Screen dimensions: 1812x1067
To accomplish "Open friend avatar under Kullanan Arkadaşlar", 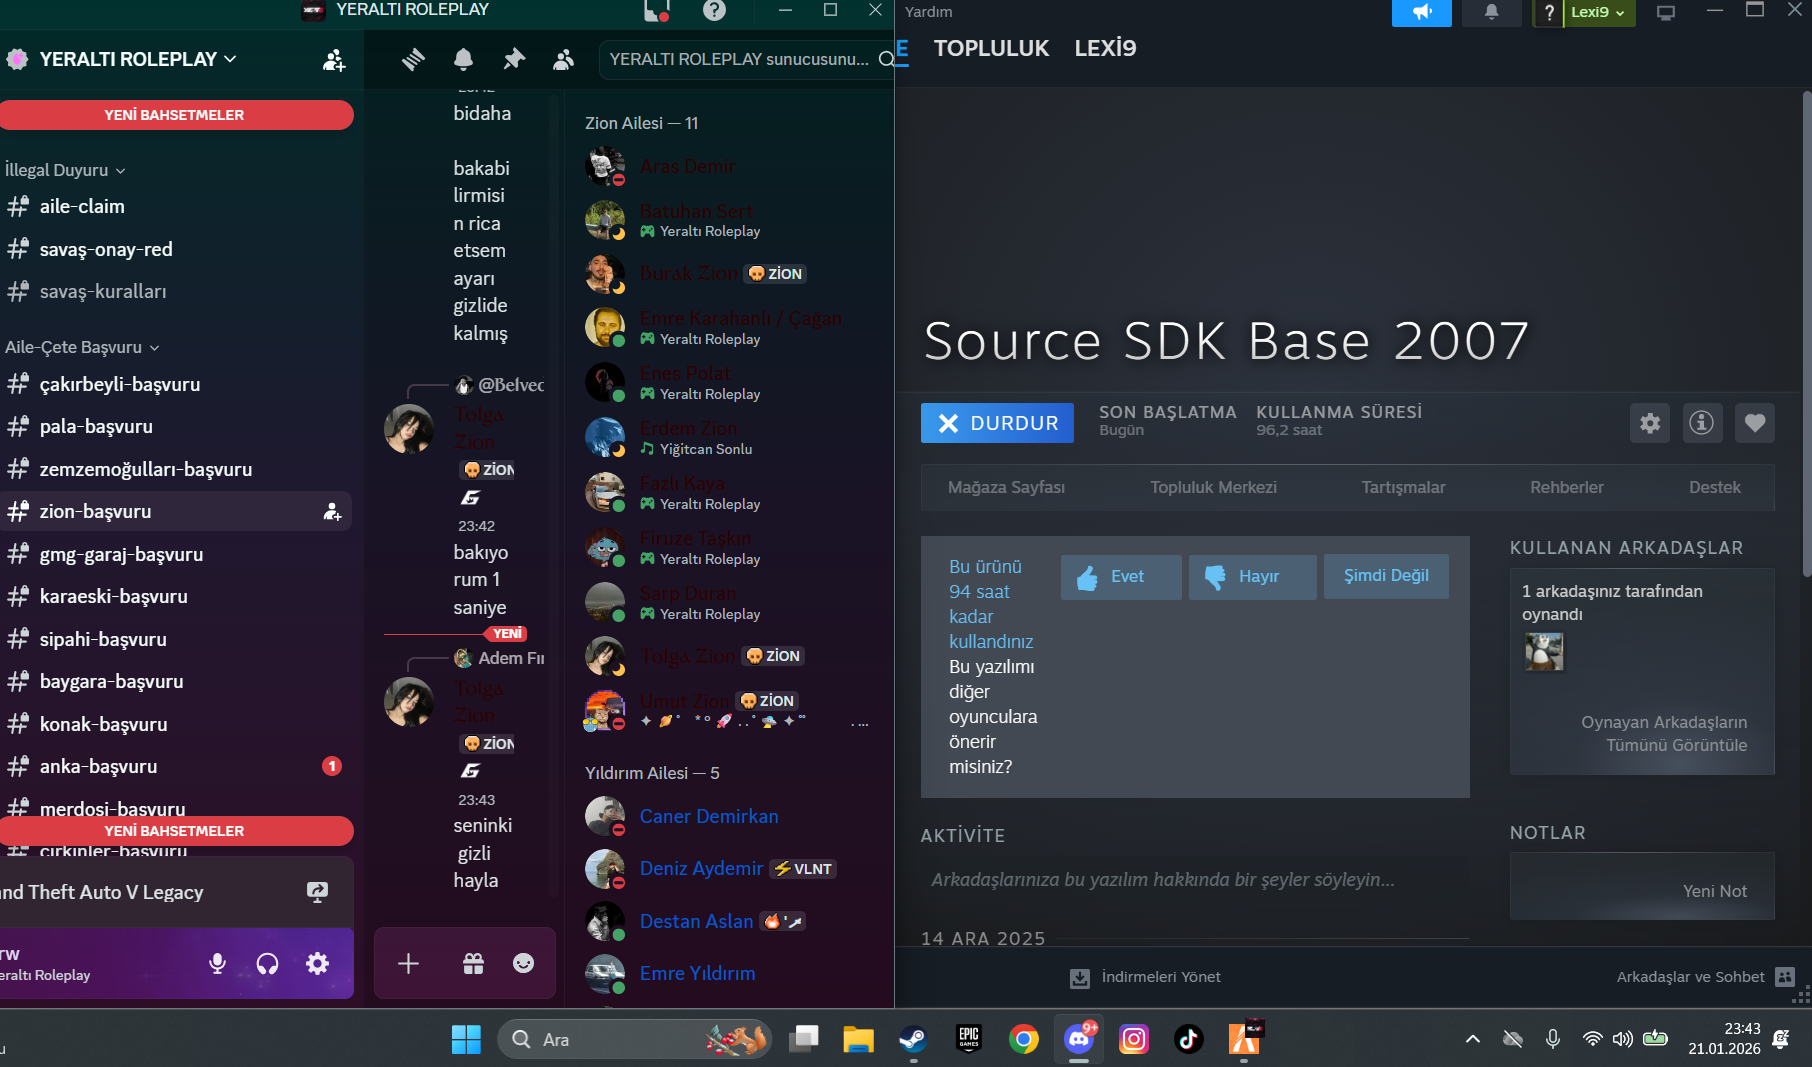I will pyautogui.click(x=1544, y=653).
